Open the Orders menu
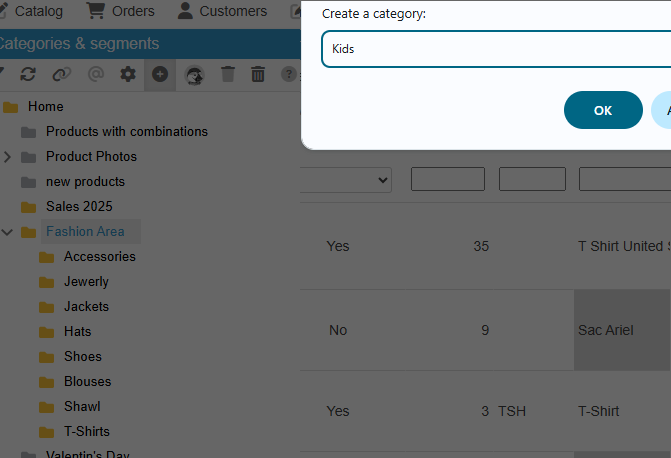671x458 pixels. tap(121, 11)
